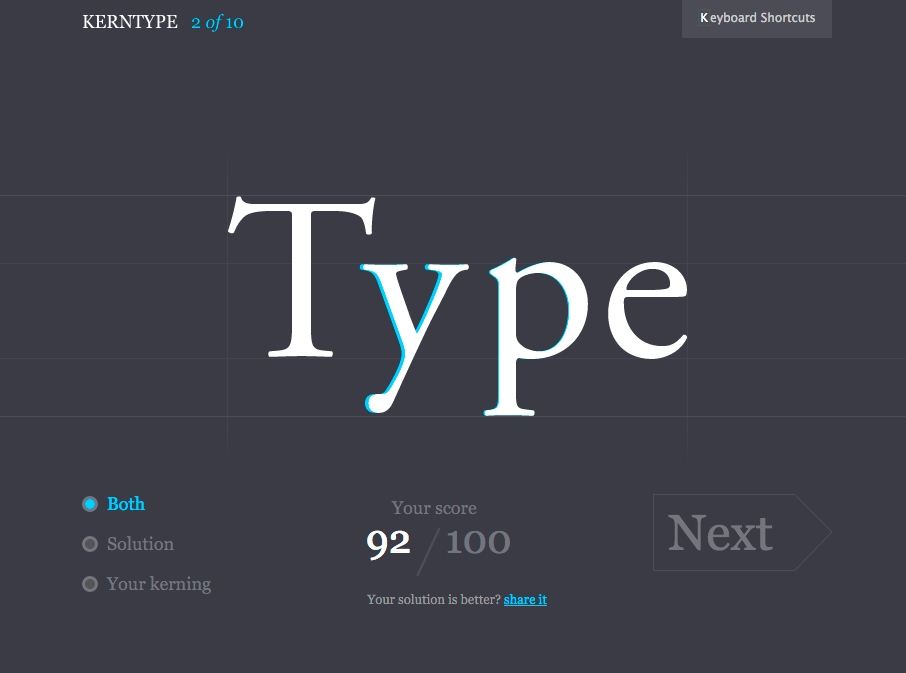Select the Both radio button
The width and height of the screenshot is (906, 673).
click(x=90, y=504)
